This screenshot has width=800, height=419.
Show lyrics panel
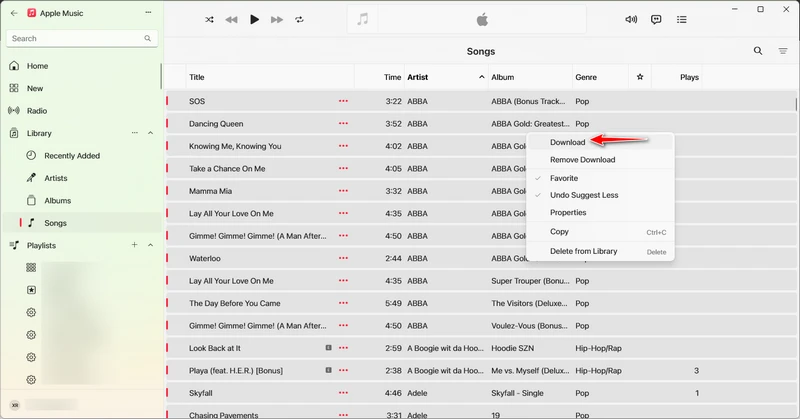point(656,19)
